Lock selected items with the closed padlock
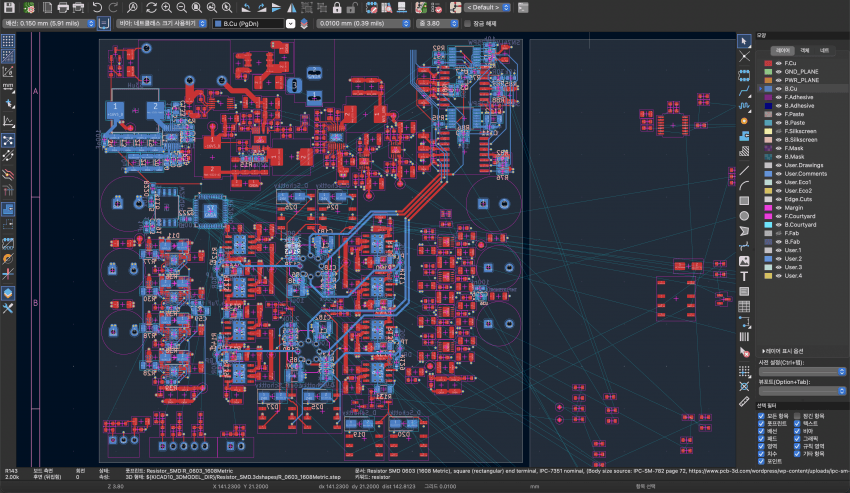The width and height of the screenshot is (850, 493). 337,8
